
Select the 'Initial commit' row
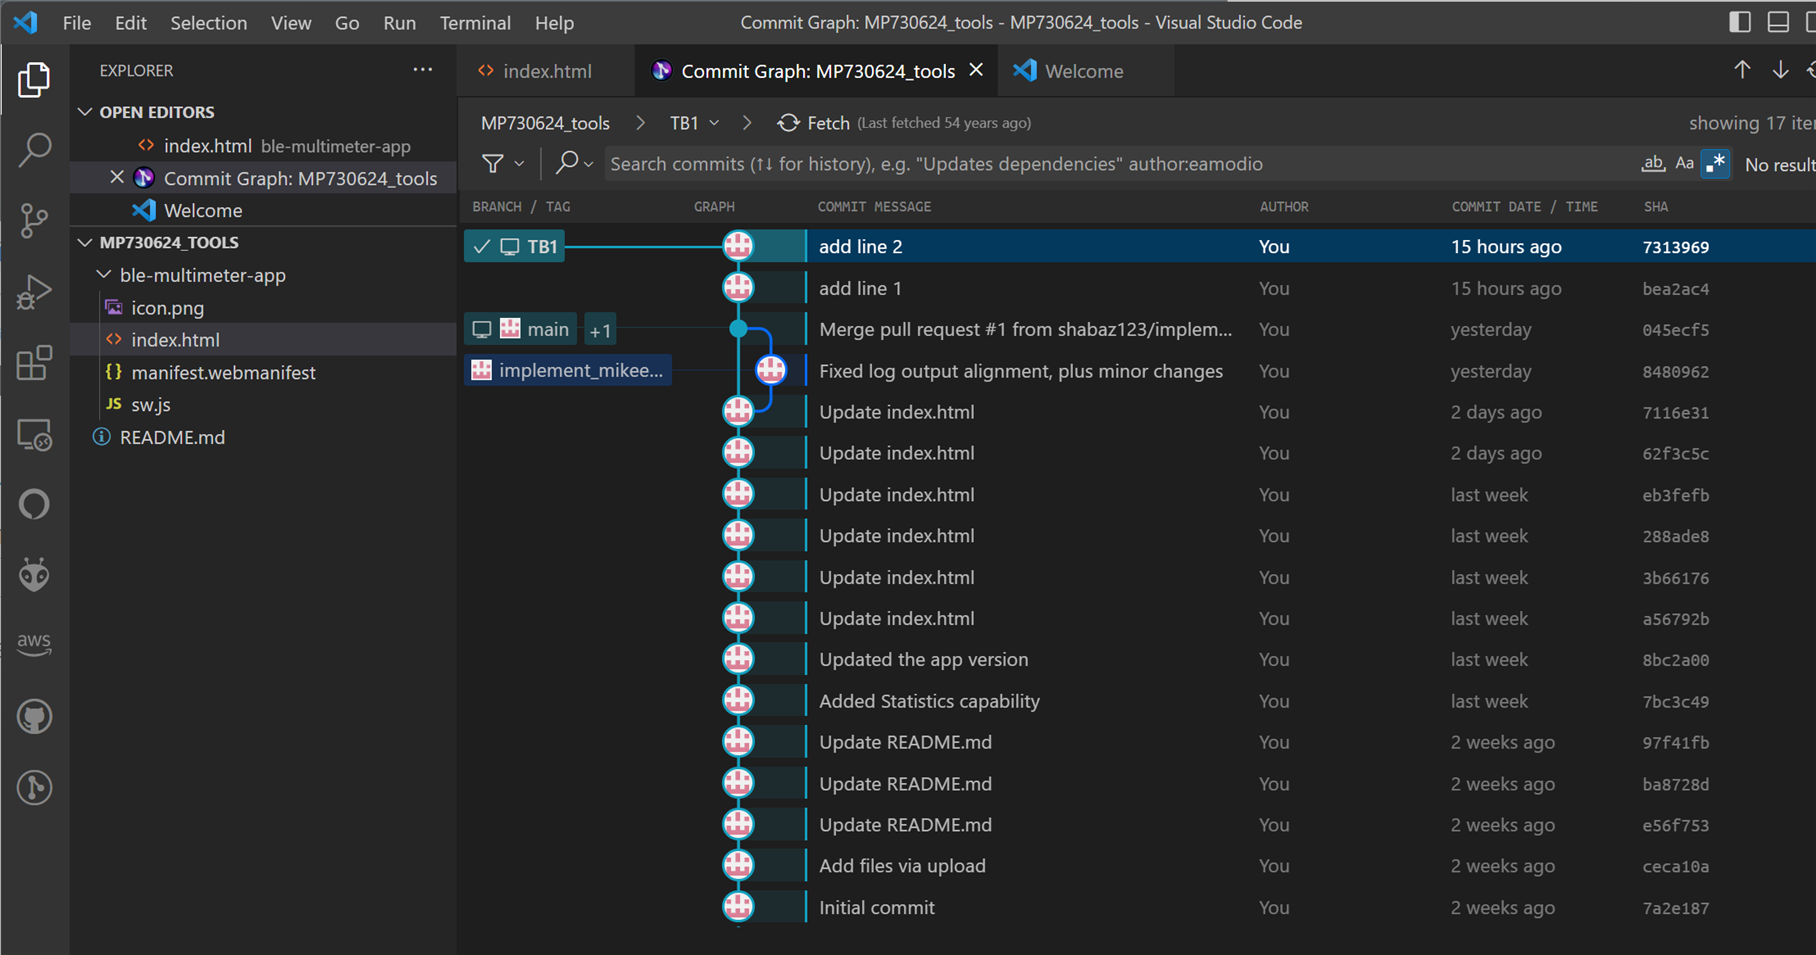1140,907
